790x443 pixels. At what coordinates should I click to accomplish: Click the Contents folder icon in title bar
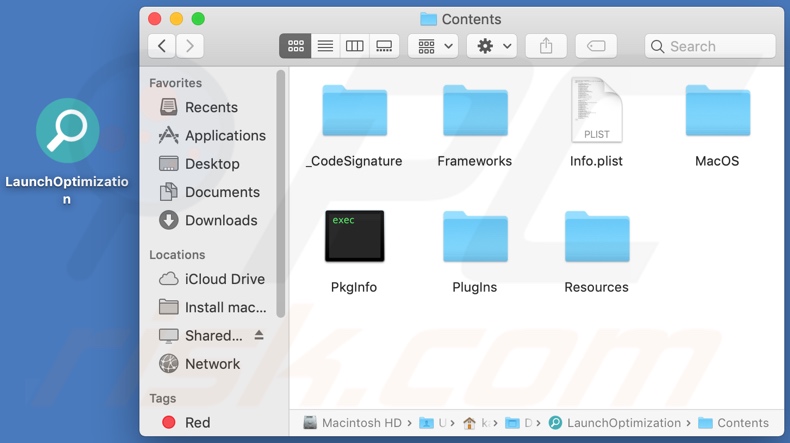tap(428, 19)
